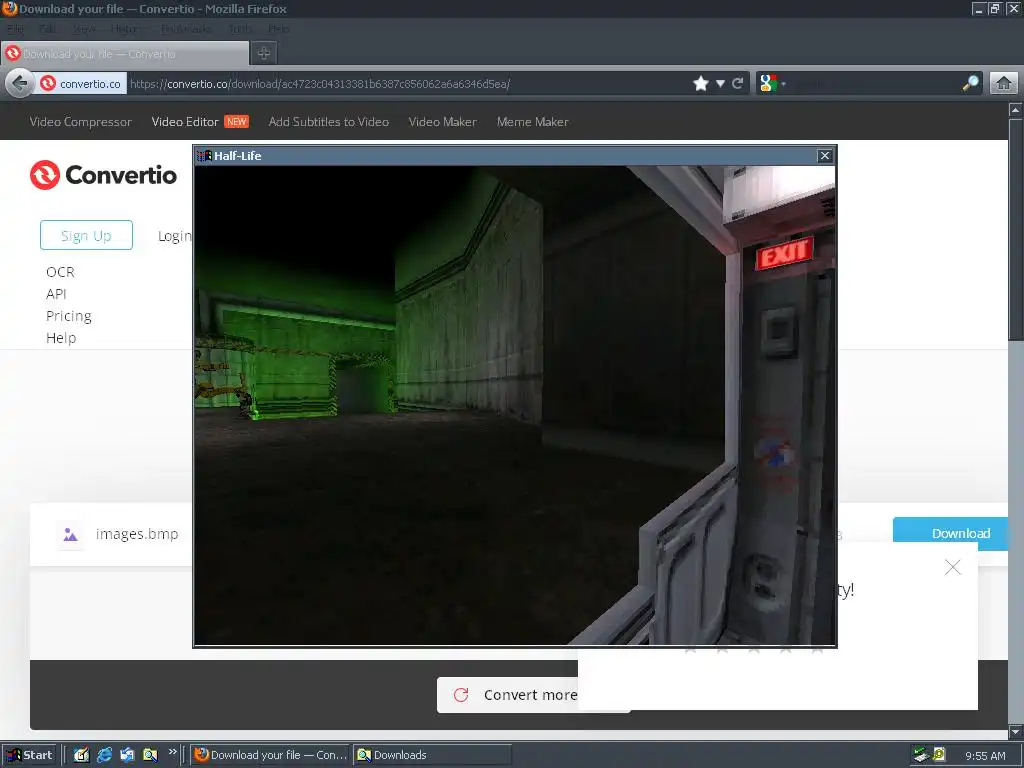Open the Pricing page link

(x=69, y=316)
